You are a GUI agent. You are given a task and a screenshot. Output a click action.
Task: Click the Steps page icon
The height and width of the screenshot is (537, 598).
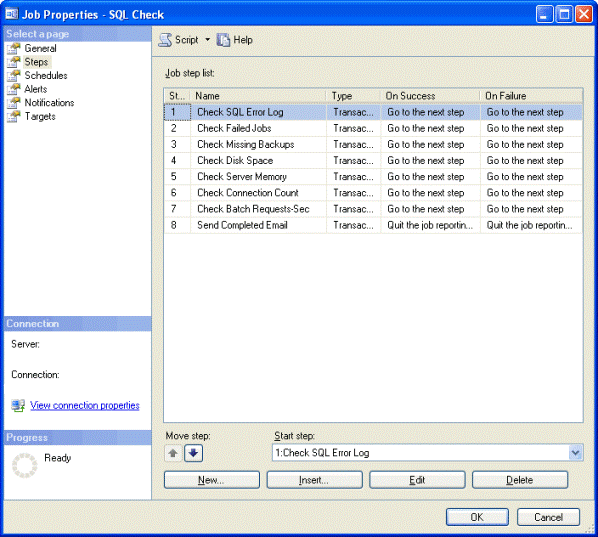[x=13, y=62]
